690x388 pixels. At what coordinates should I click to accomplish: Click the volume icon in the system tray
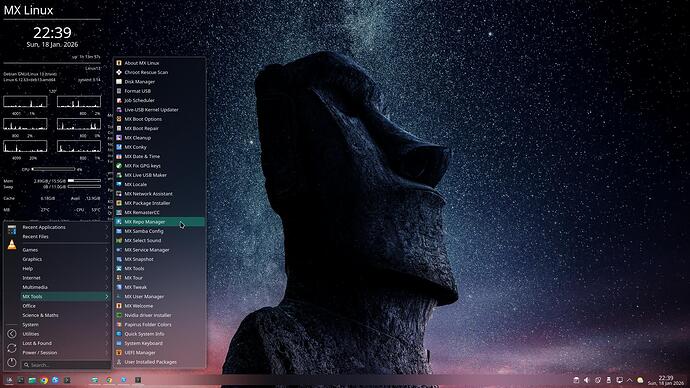(x=586, y=380)
